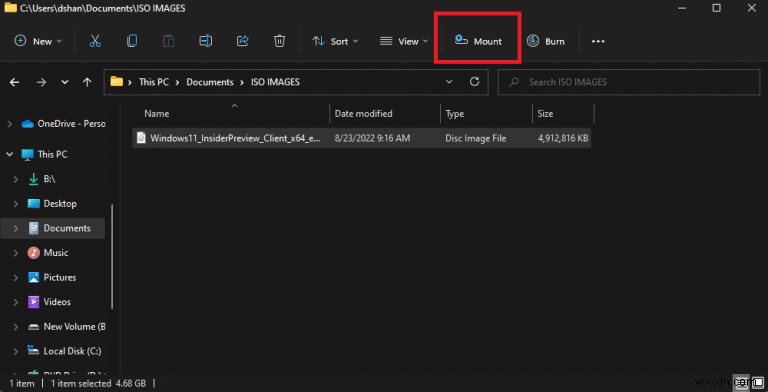Click the Paste clipboard icon
Screen dimensions: 768x392
(168, 41)
